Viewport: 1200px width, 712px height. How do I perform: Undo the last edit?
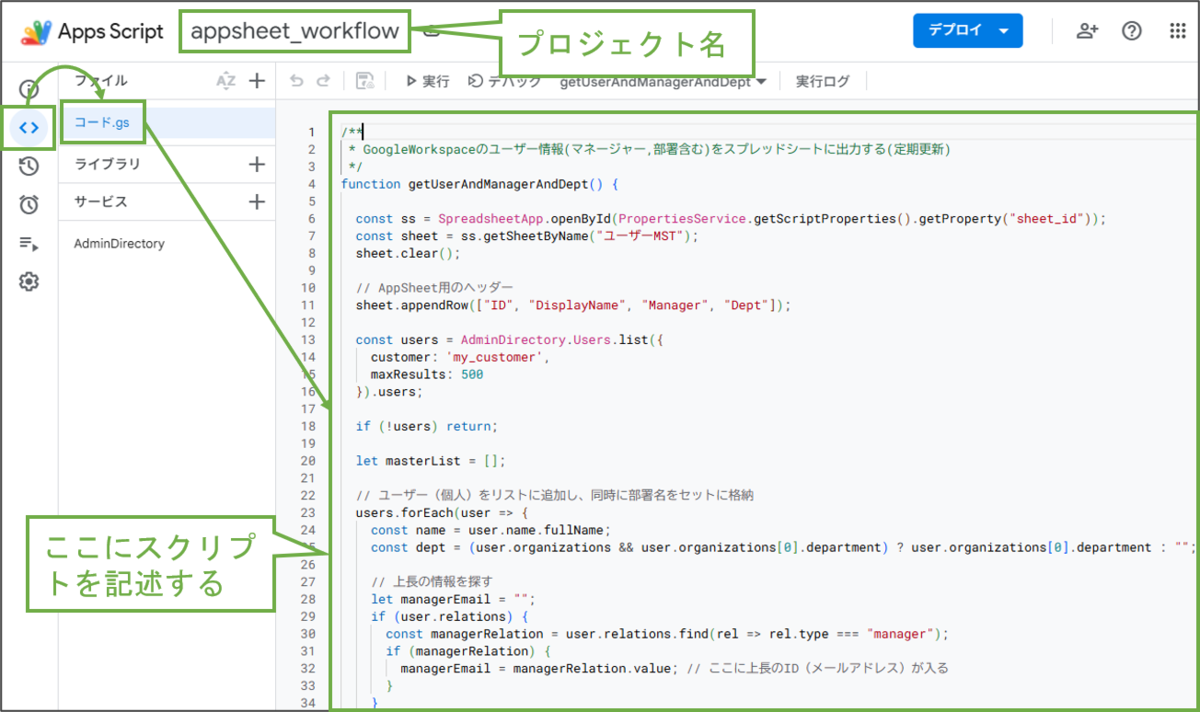click(x=296, y=81)
